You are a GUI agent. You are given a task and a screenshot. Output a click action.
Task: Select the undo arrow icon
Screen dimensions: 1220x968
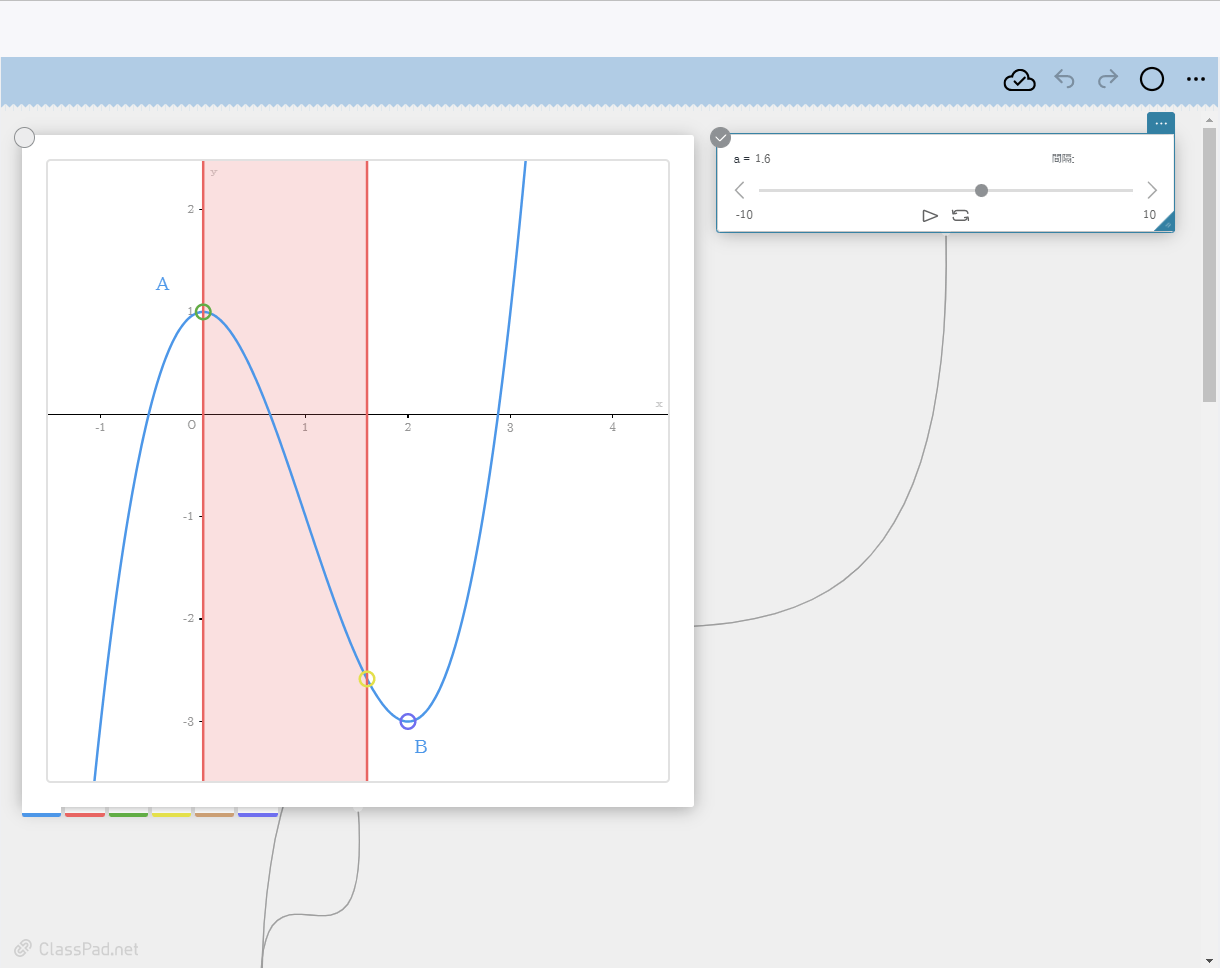(1064, 79)
